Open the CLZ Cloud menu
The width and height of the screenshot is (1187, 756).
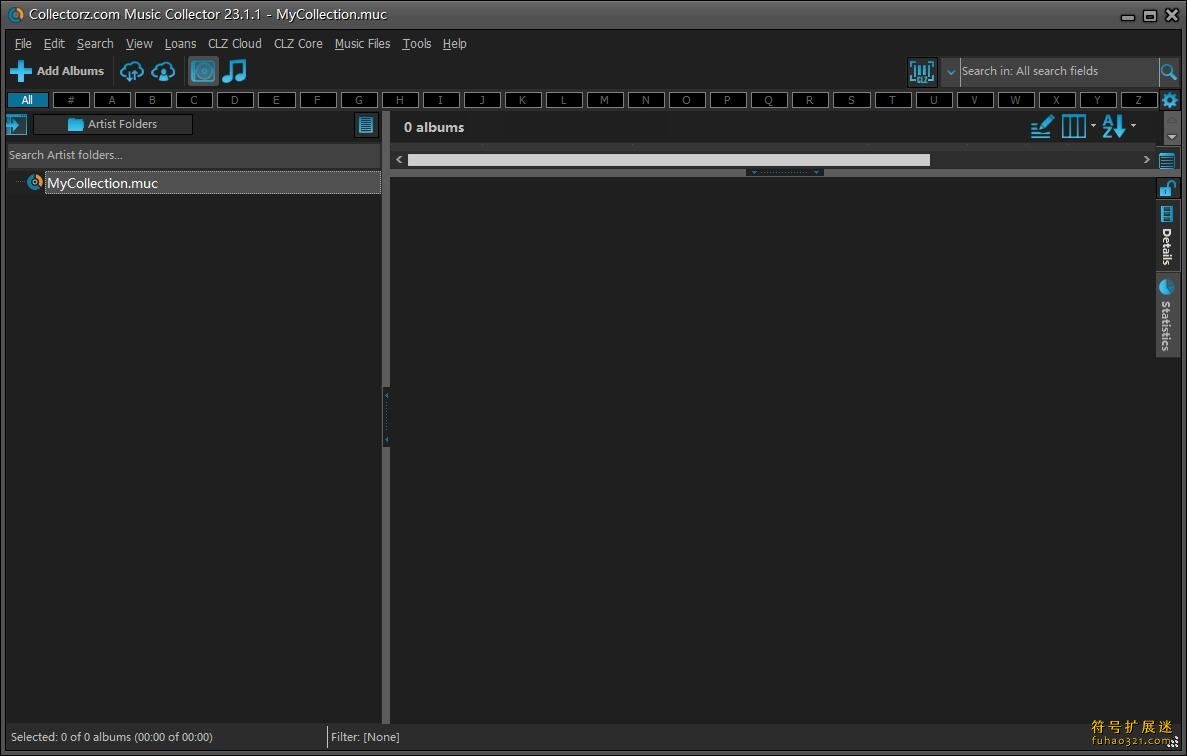click(235, 44)
